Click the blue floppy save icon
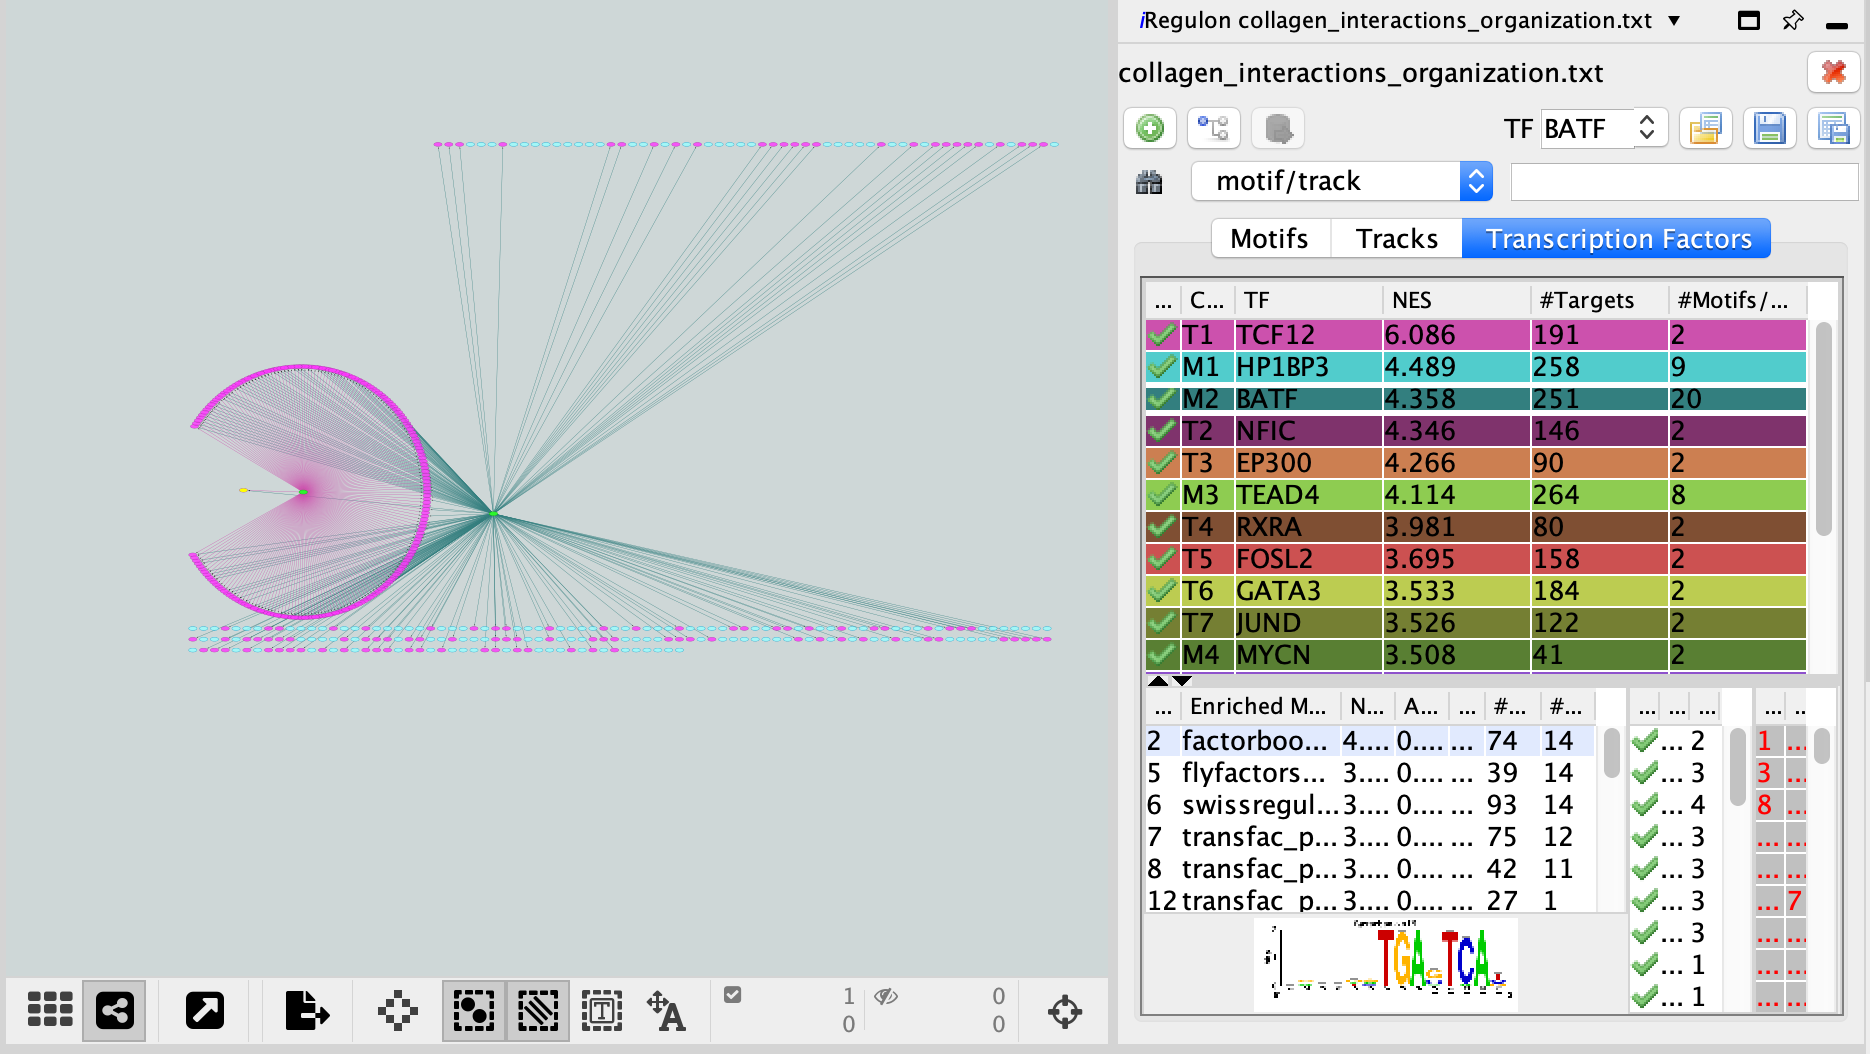The width and height of the screenshot is (1870, 1054). pyautogui.click(x=1769, y=128)
